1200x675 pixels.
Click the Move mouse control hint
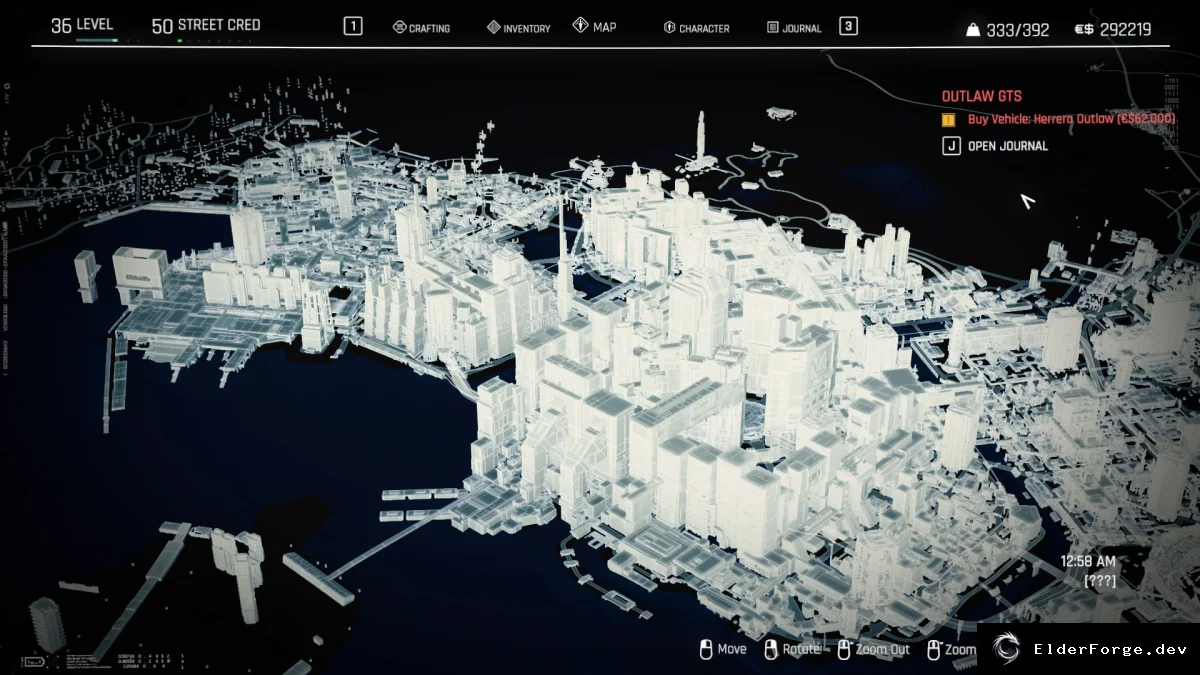723,650
